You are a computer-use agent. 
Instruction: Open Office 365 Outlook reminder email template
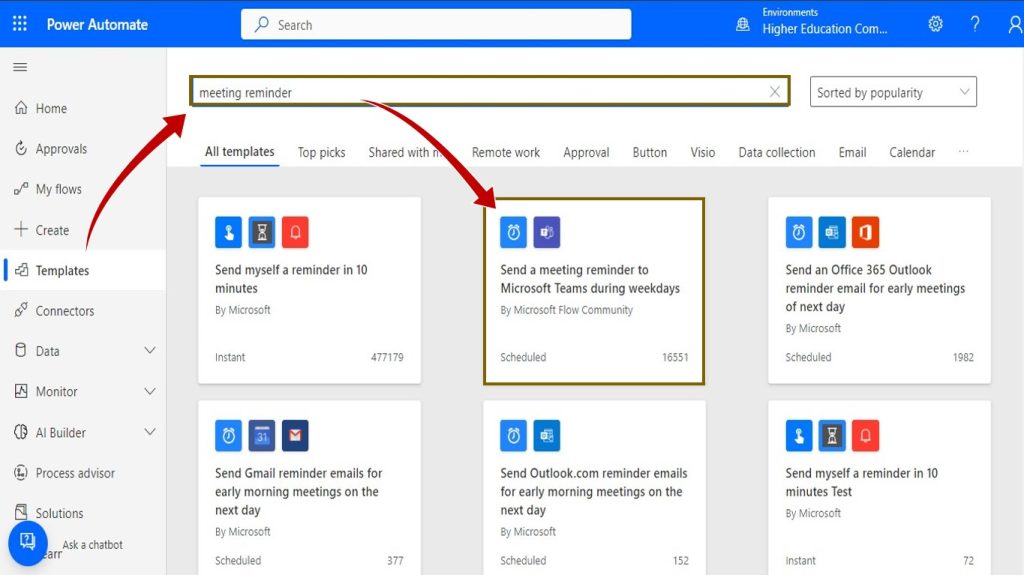coord(879,291)
